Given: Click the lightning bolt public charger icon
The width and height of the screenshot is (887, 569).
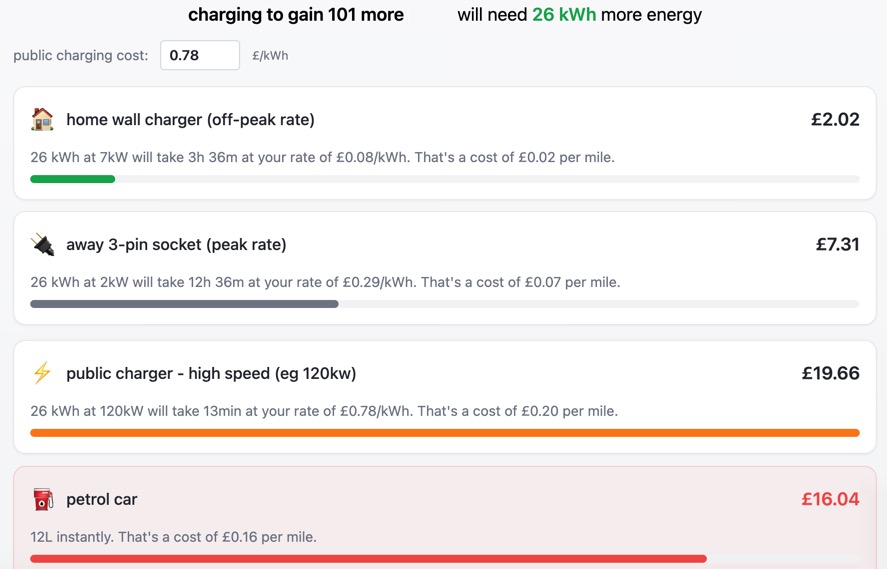Looking at the screenshot, I should tap(42, 374).
